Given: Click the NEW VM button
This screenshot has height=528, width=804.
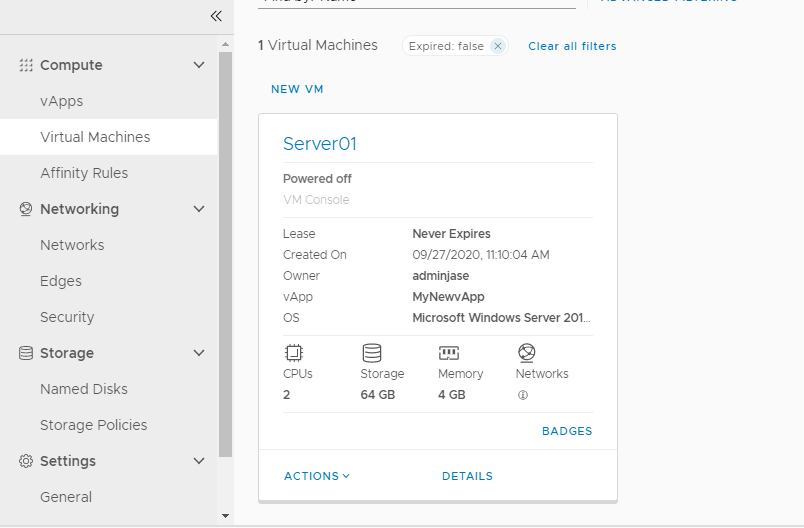Looking at the screenshot, I should [297, 89].
